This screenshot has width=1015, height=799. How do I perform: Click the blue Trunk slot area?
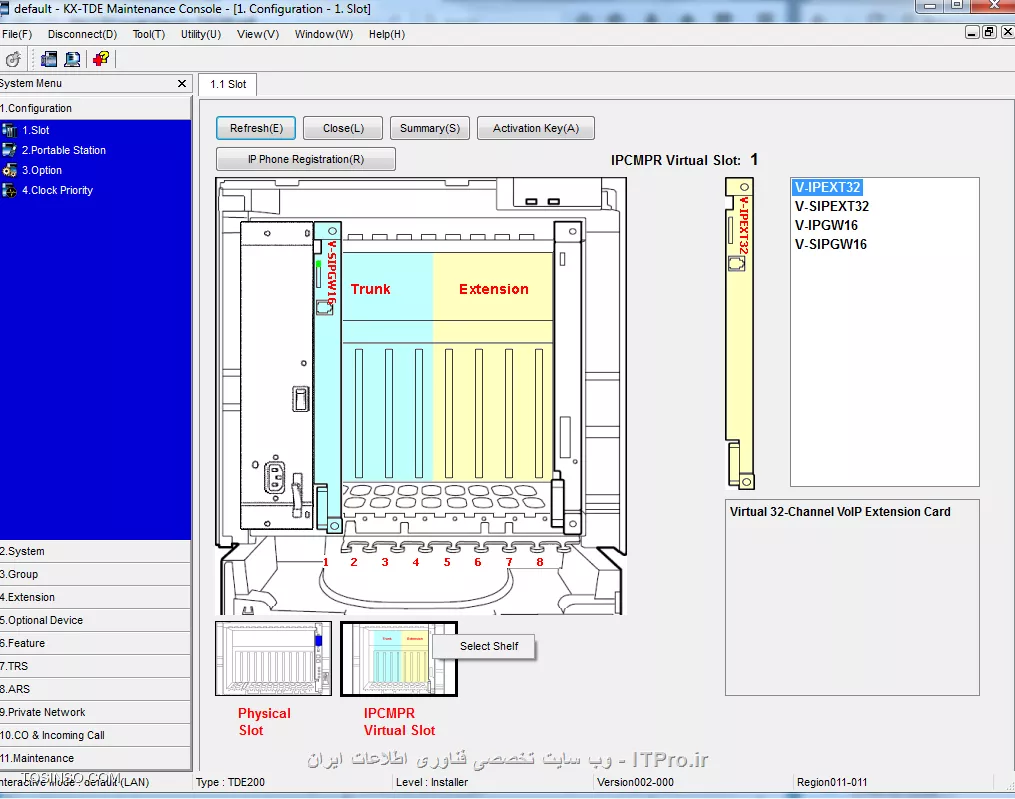tap(387, 366)
